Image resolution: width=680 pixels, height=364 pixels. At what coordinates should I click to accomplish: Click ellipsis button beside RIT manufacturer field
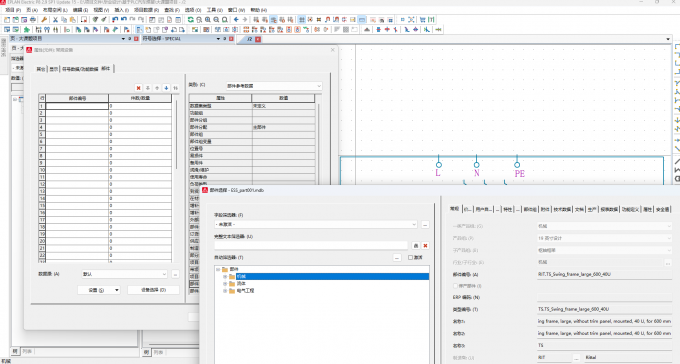[x=576, y=357]
